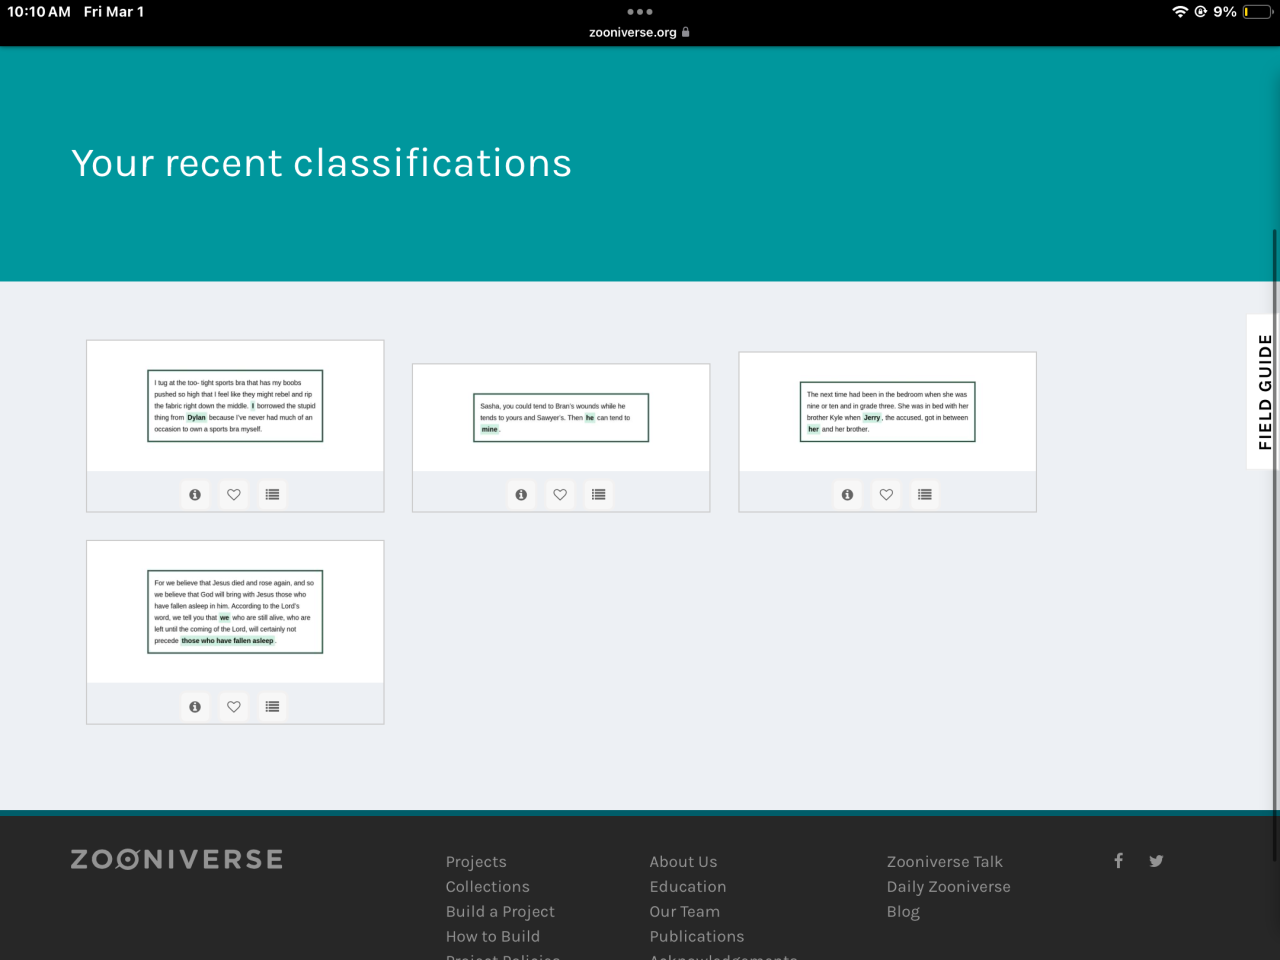Open the Jesus passage text thumbnail
Image resolution: width=1280 pixels, height=960 pixels.
pos(235,612)
